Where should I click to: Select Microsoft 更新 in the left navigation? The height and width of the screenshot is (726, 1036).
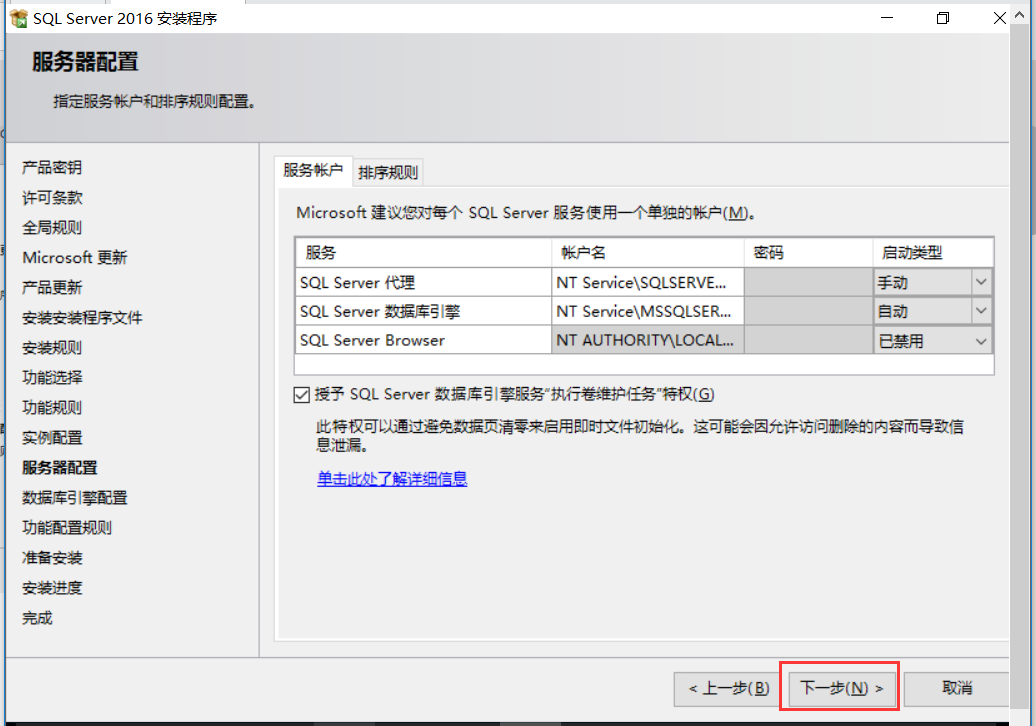(74, 257)
